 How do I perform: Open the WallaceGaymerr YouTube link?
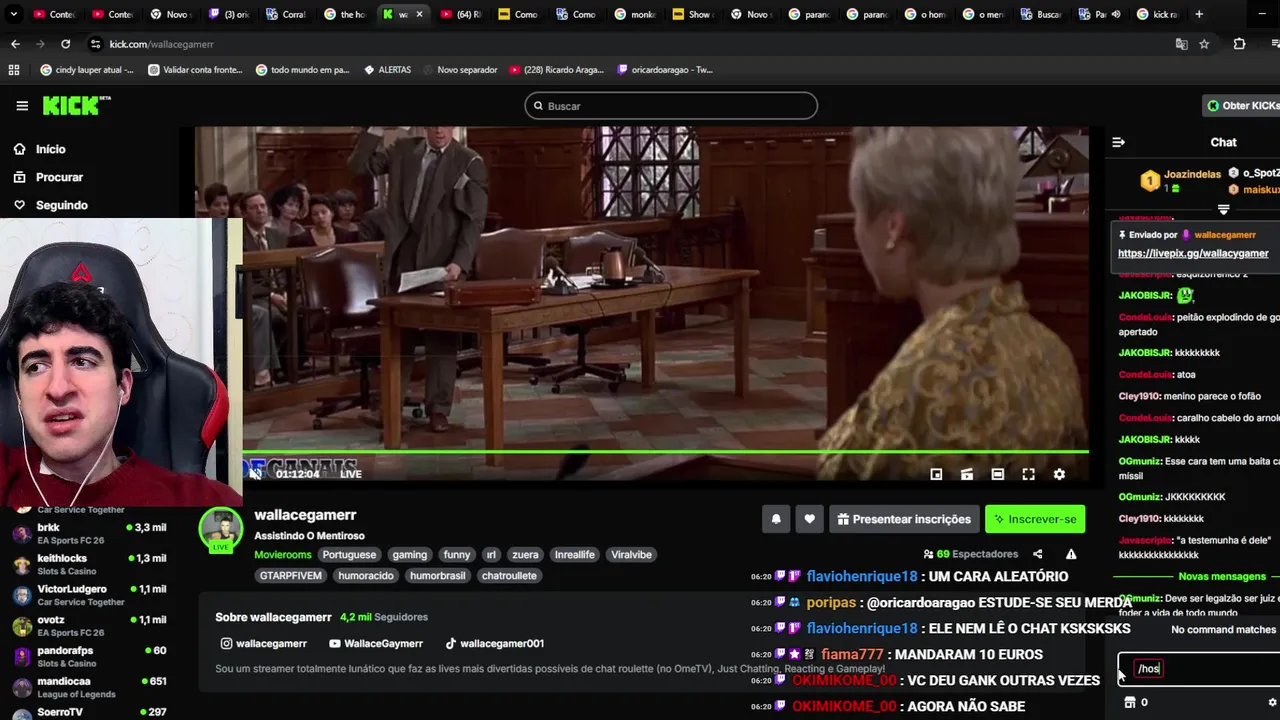376,644
